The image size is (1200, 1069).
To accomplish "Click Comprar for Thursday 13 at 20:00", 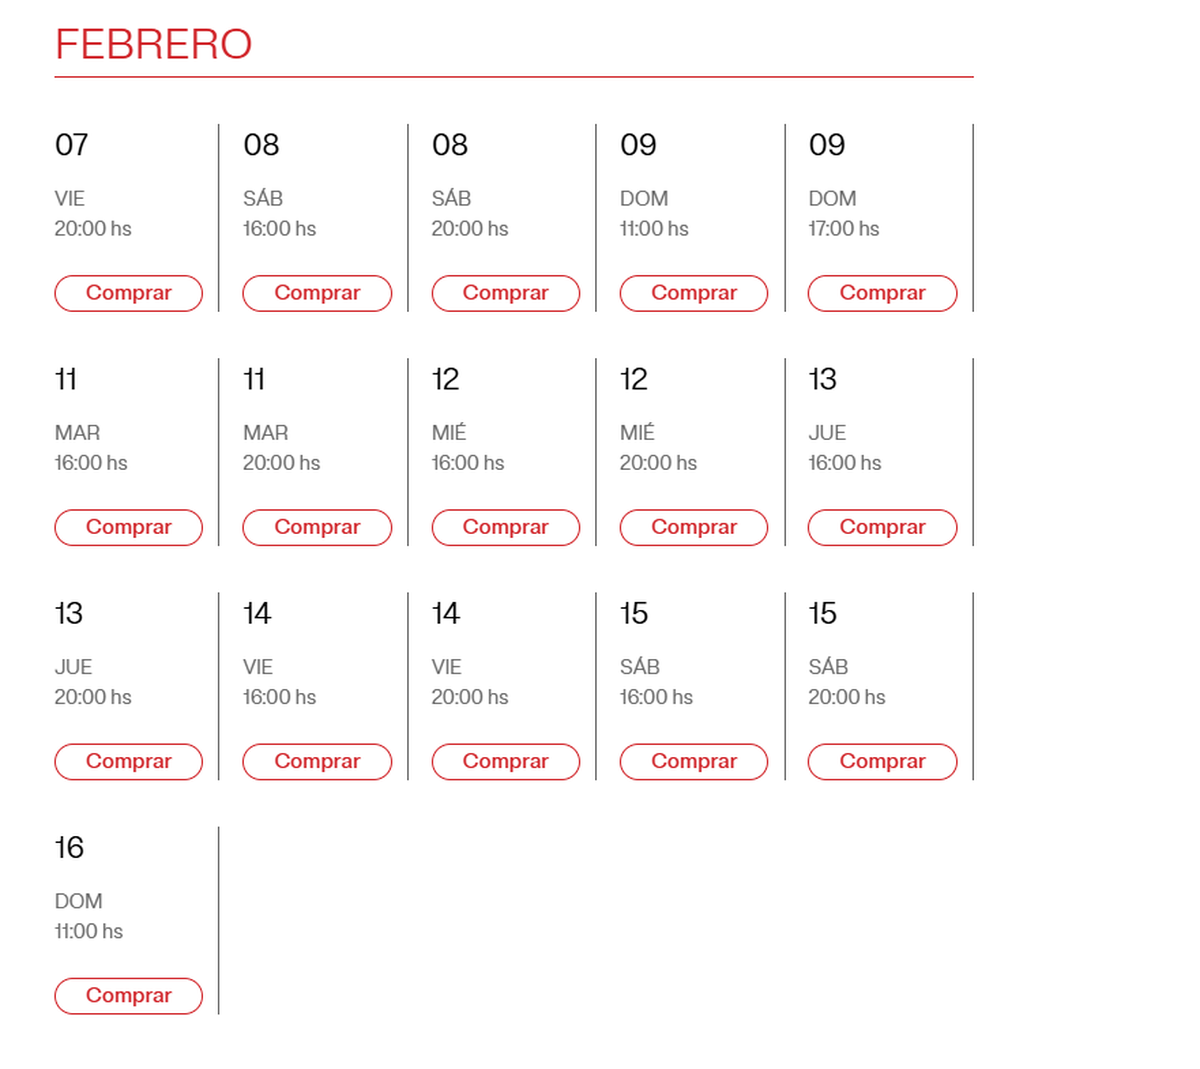I will coord(128,761).
